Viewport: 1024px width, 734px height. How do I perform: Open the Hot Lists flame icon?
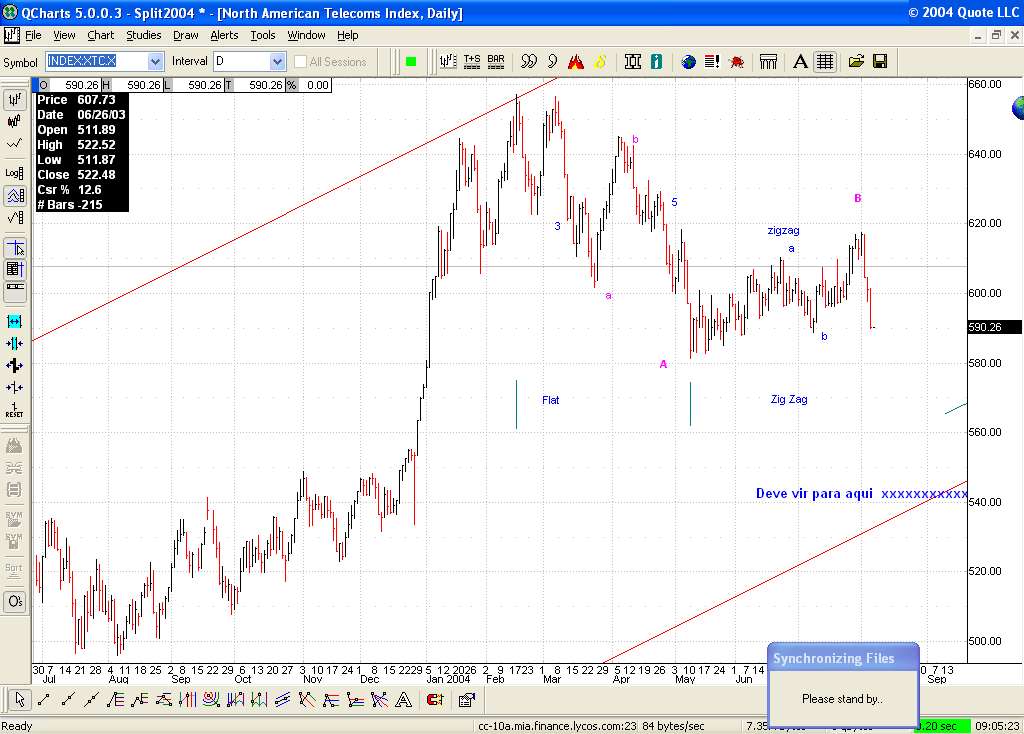pyautogui.click(x=575, y=61)
